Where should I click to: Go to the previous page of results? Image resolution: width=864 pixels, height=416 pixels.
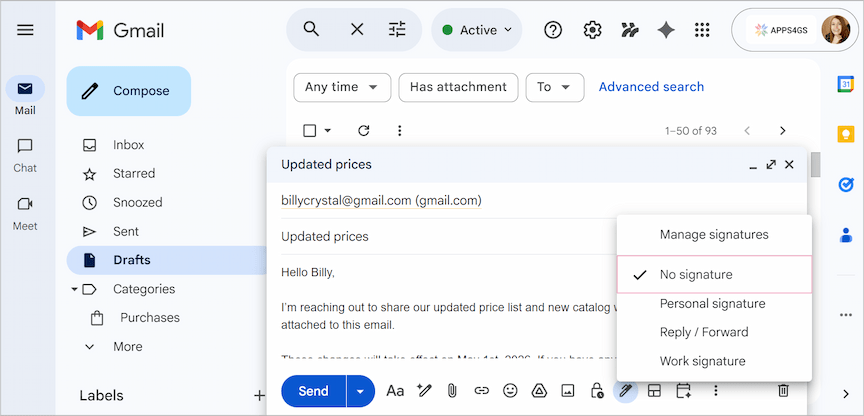[747, 131]
